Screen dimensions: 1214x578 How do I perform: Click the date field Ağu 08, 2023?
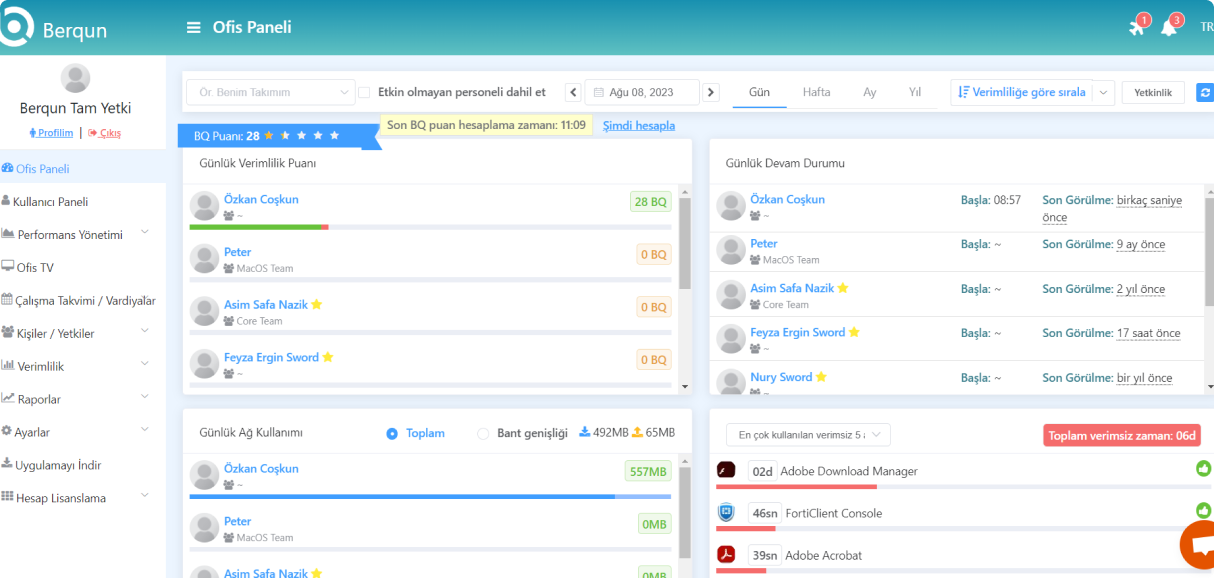pyautogui.click(x=641, y=92)
